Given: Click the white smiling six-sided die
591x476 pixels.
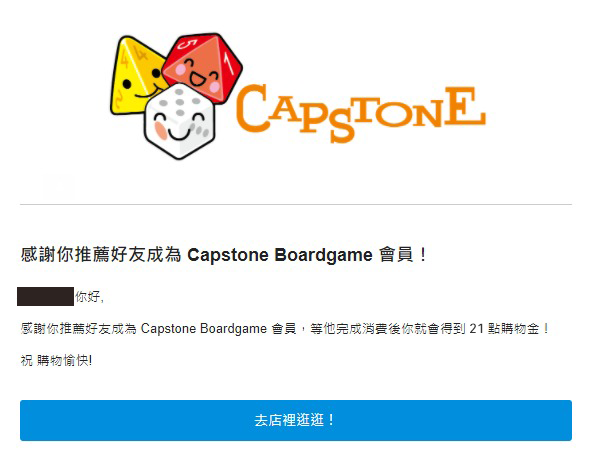Looking at the screenshot, I should [x=179, y=121].
